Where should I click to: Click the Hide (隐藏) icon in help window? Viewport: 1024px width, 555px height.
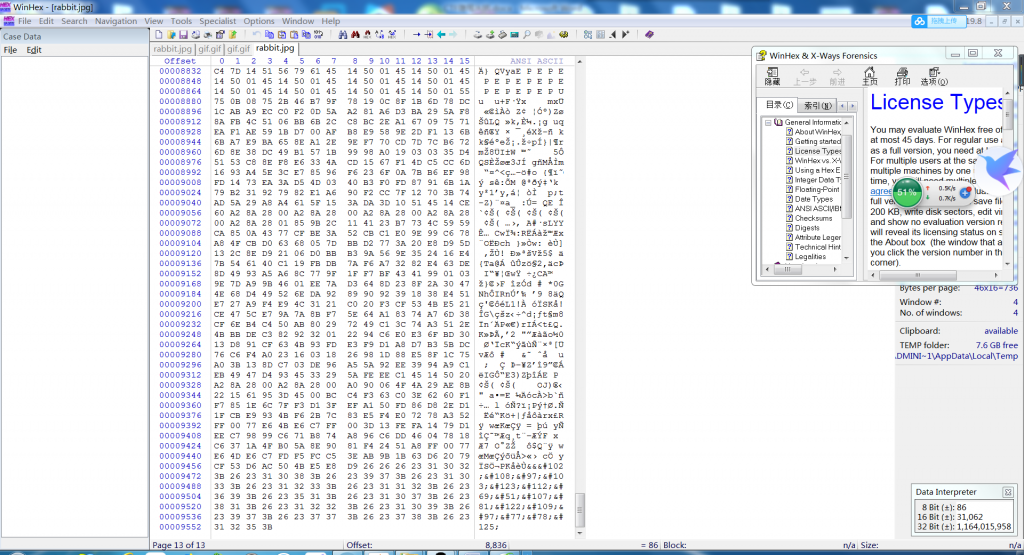pyautogui.click(x=772, y=76)
